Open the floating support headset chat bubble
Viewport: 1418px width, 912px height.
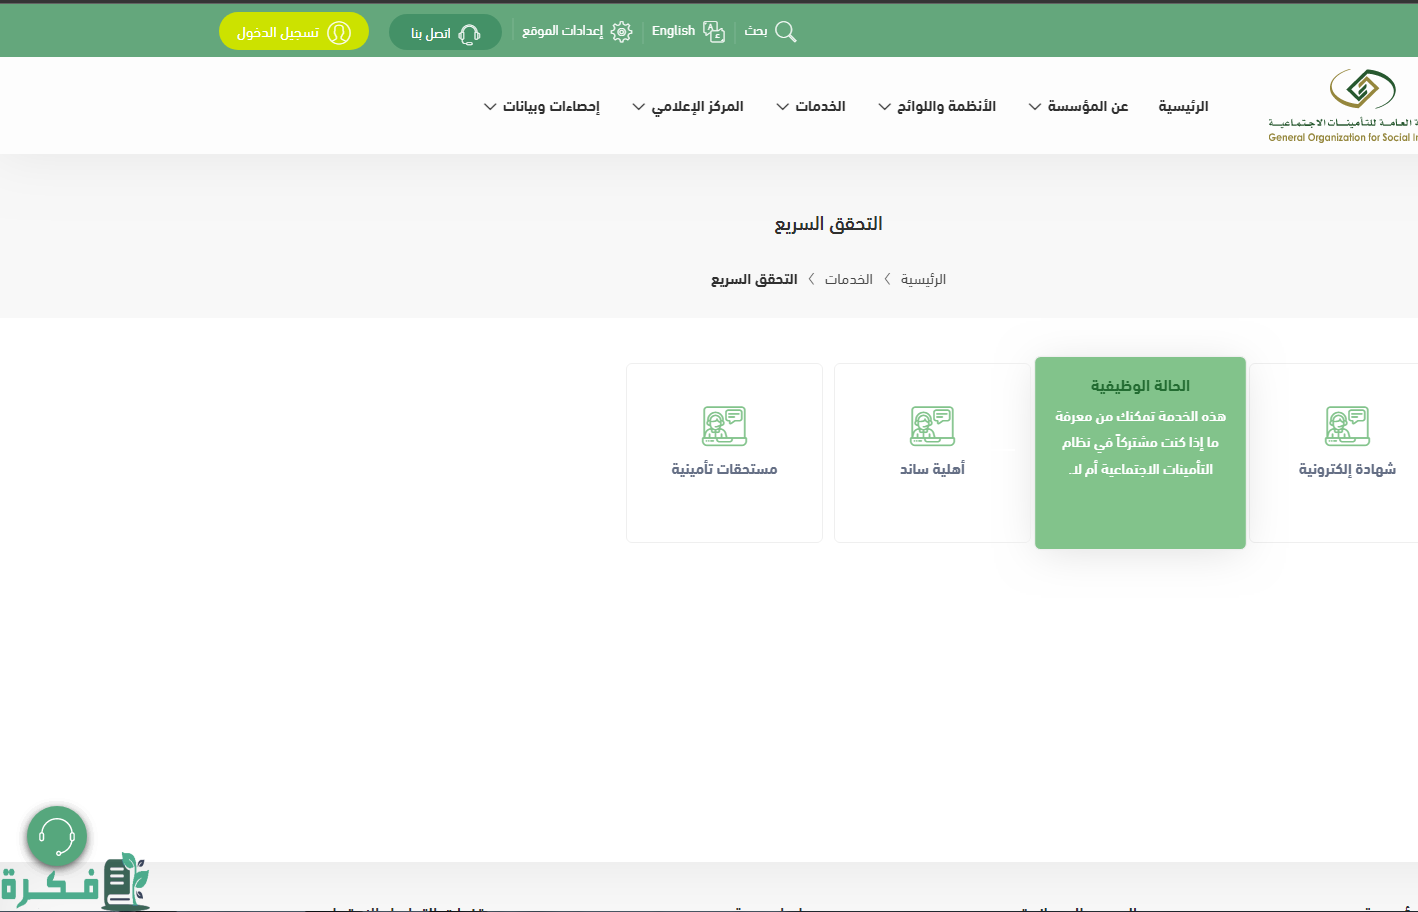pos(57,836)
